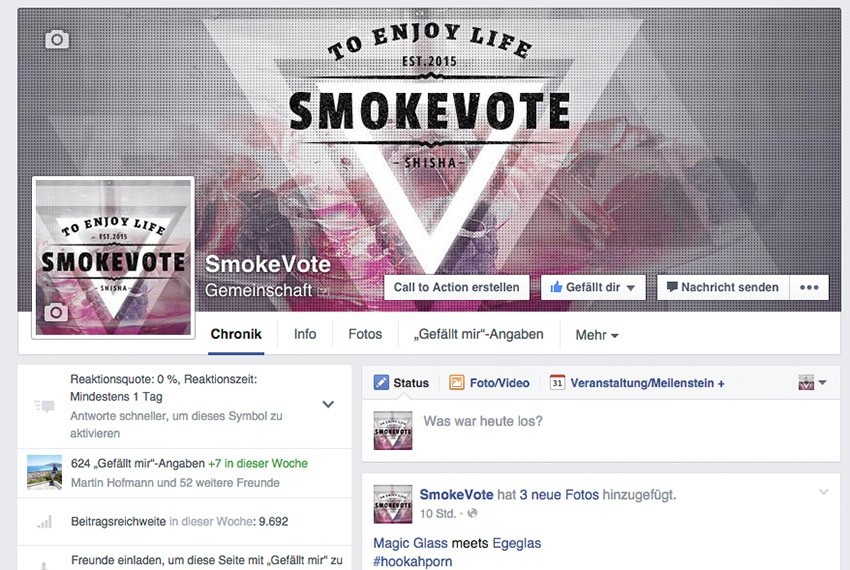This screenshot has height=570, width=850.
Task: Click the globe privacy icon on post
Action: point(472,513)
